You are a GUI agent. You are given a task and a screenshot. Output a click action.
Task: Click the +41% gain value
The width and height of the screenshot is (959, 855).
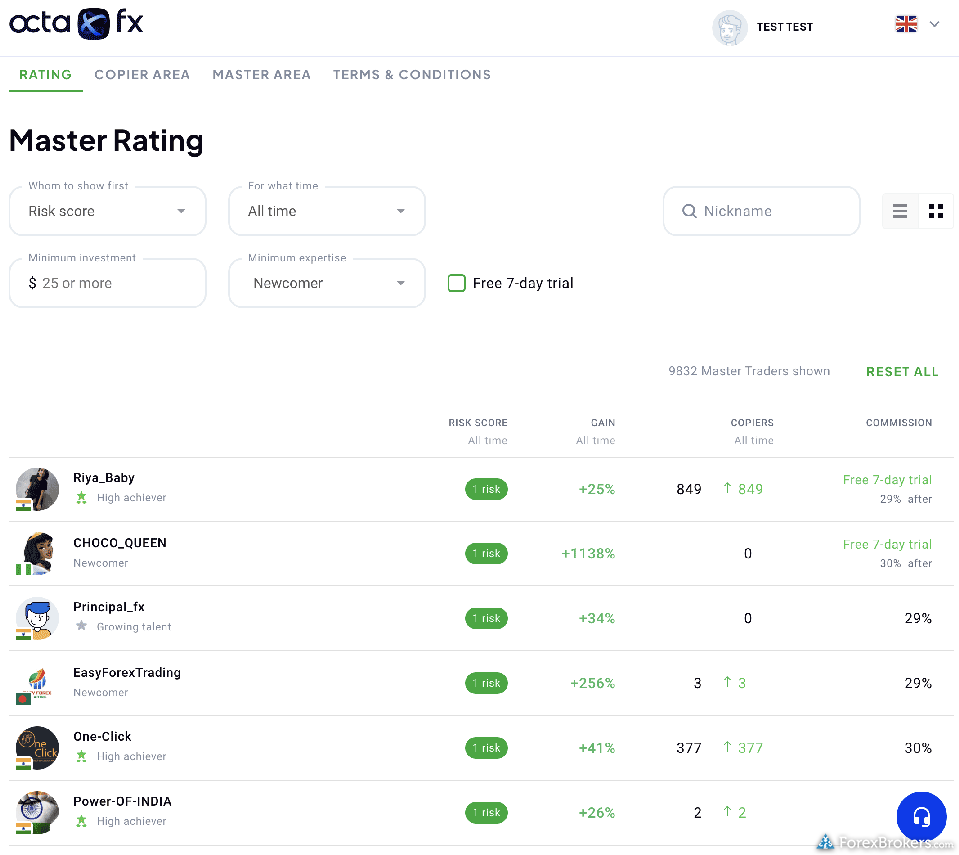[x=596, y=748]
